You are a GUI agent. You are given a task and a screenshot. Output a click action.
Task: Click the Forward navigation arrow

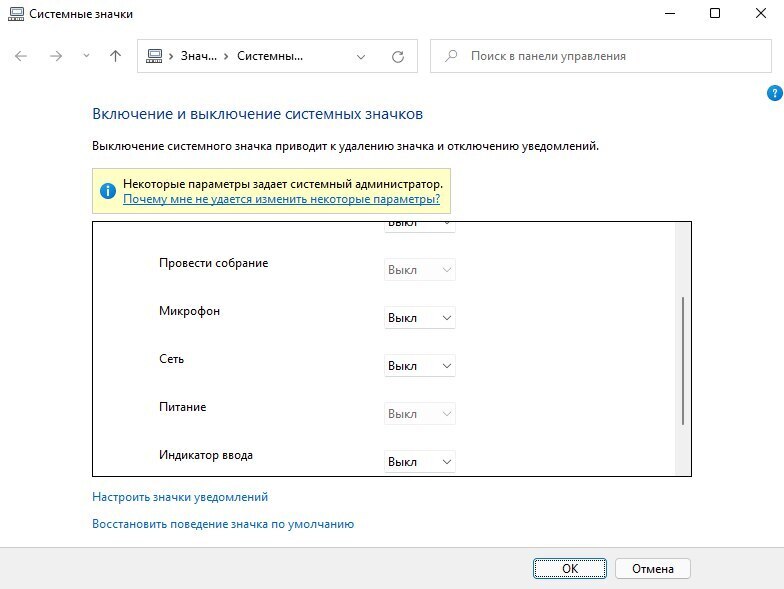pos(56,57)
